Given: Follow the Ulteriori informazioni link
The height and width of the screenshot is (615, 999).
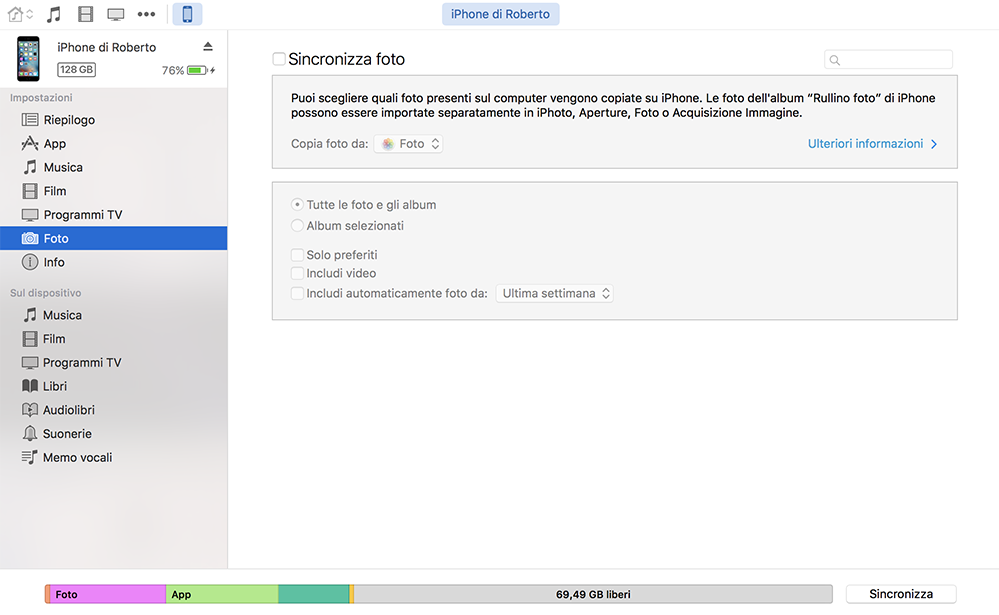Looking at the screenshot, I should click(x=872, y=144).
